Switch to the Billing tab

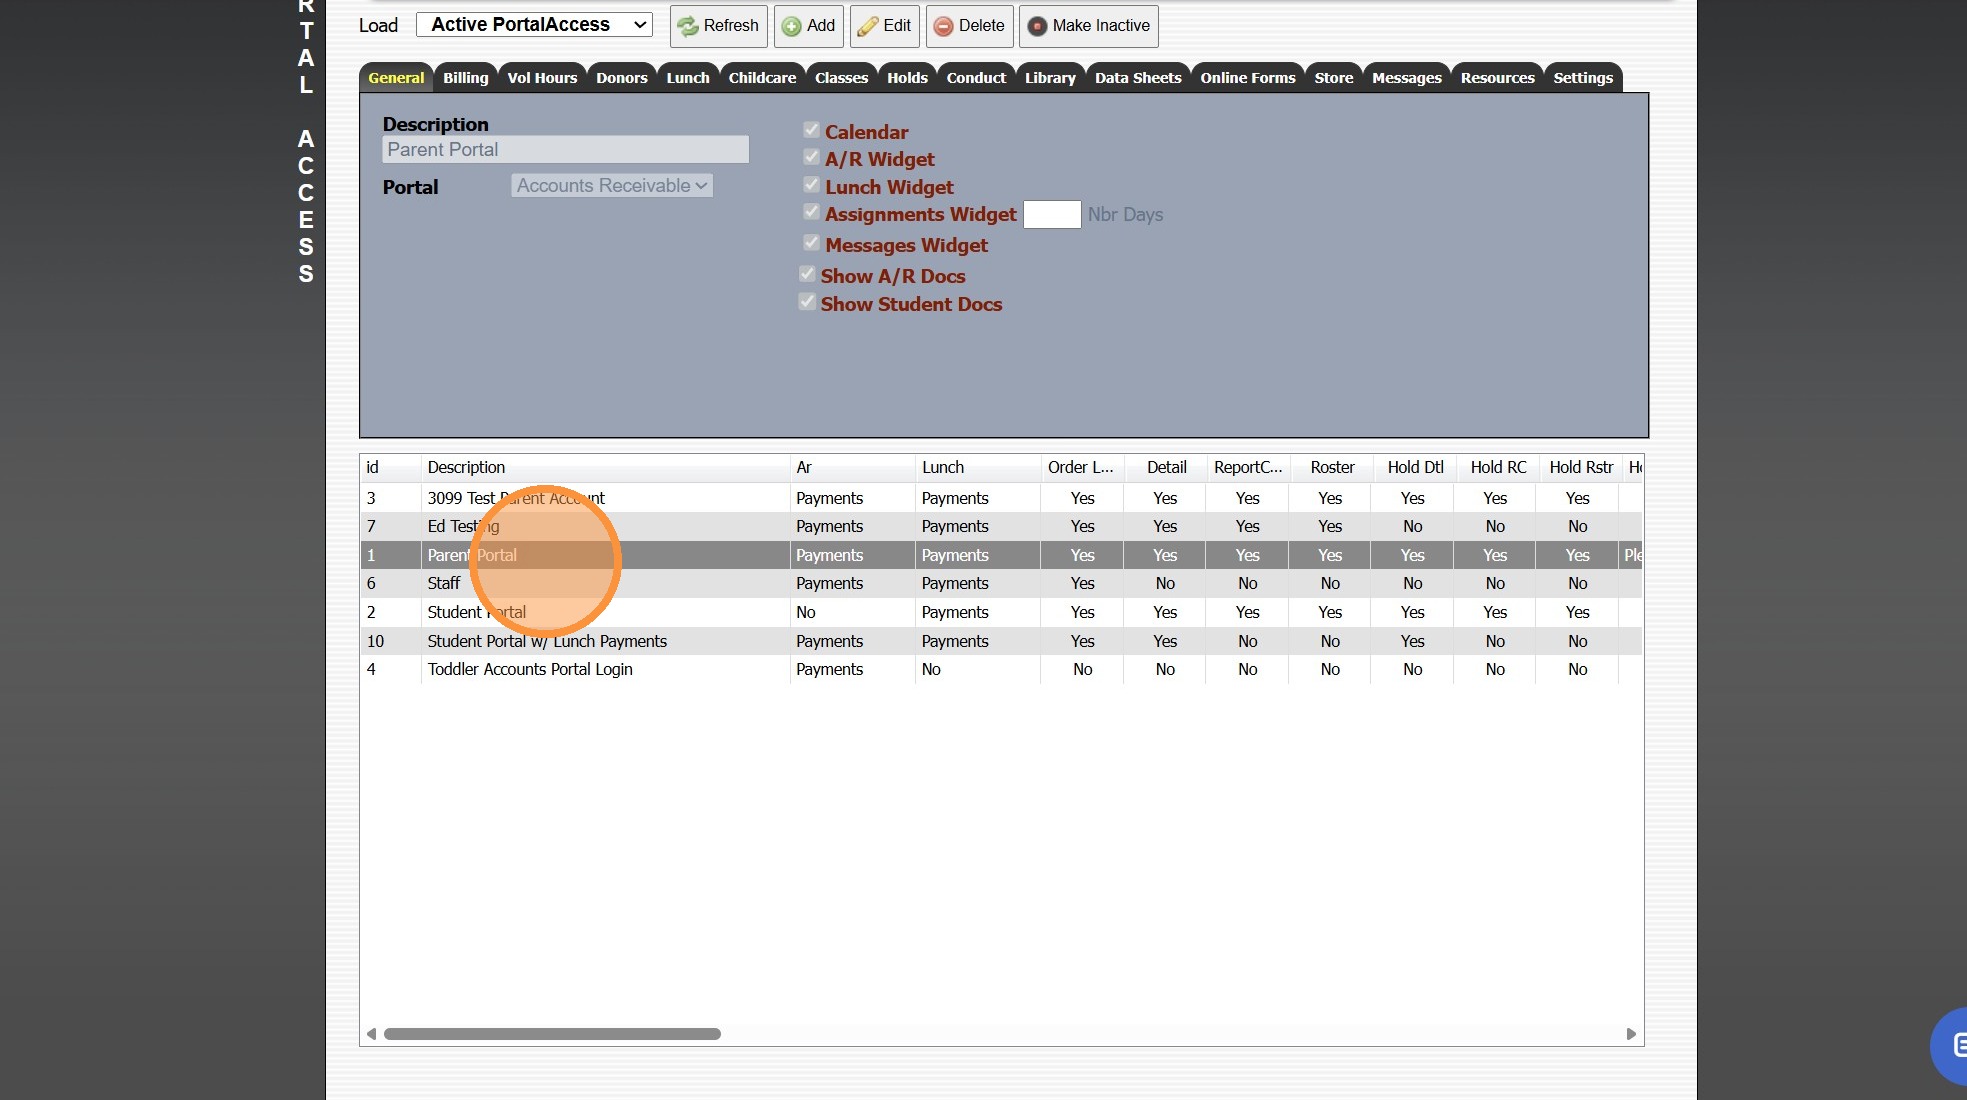tap(465, 78)
